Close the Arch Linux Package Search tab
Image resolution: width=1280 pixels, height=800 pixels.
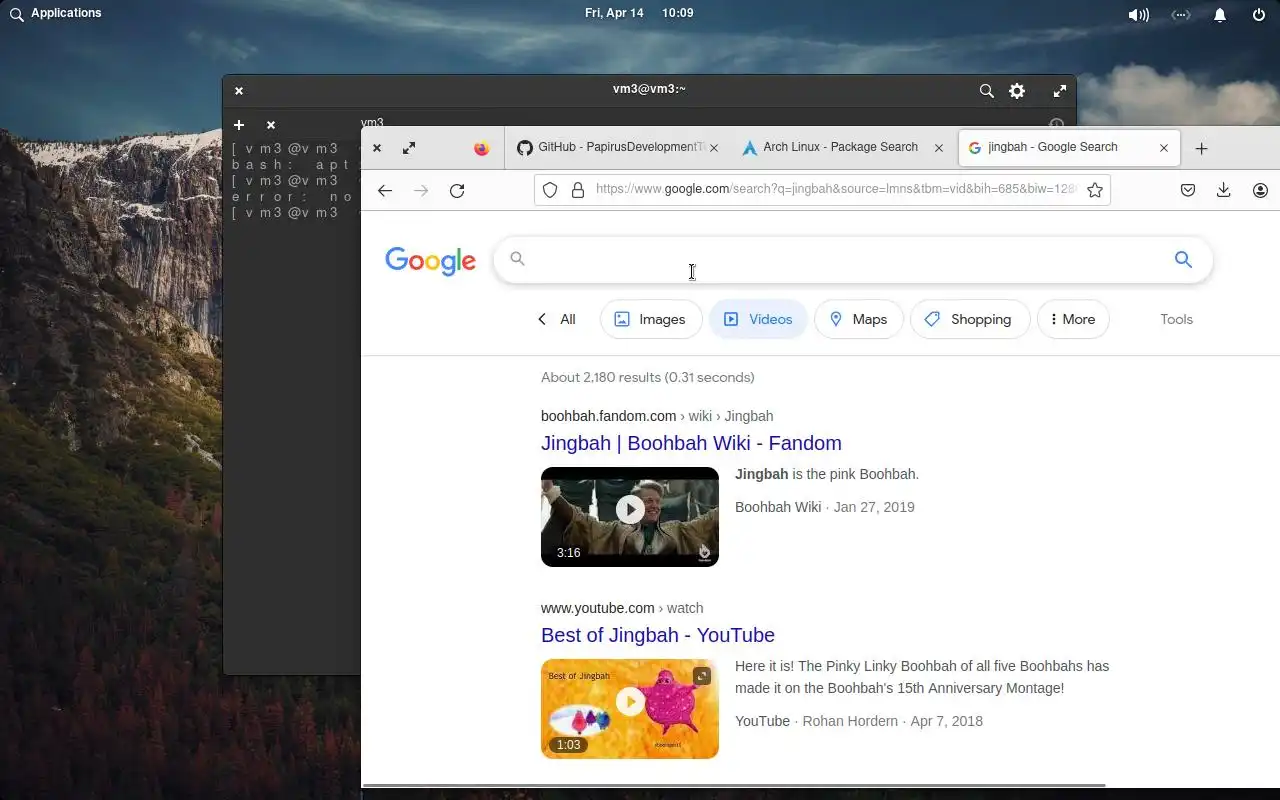(x=939, y=148)
